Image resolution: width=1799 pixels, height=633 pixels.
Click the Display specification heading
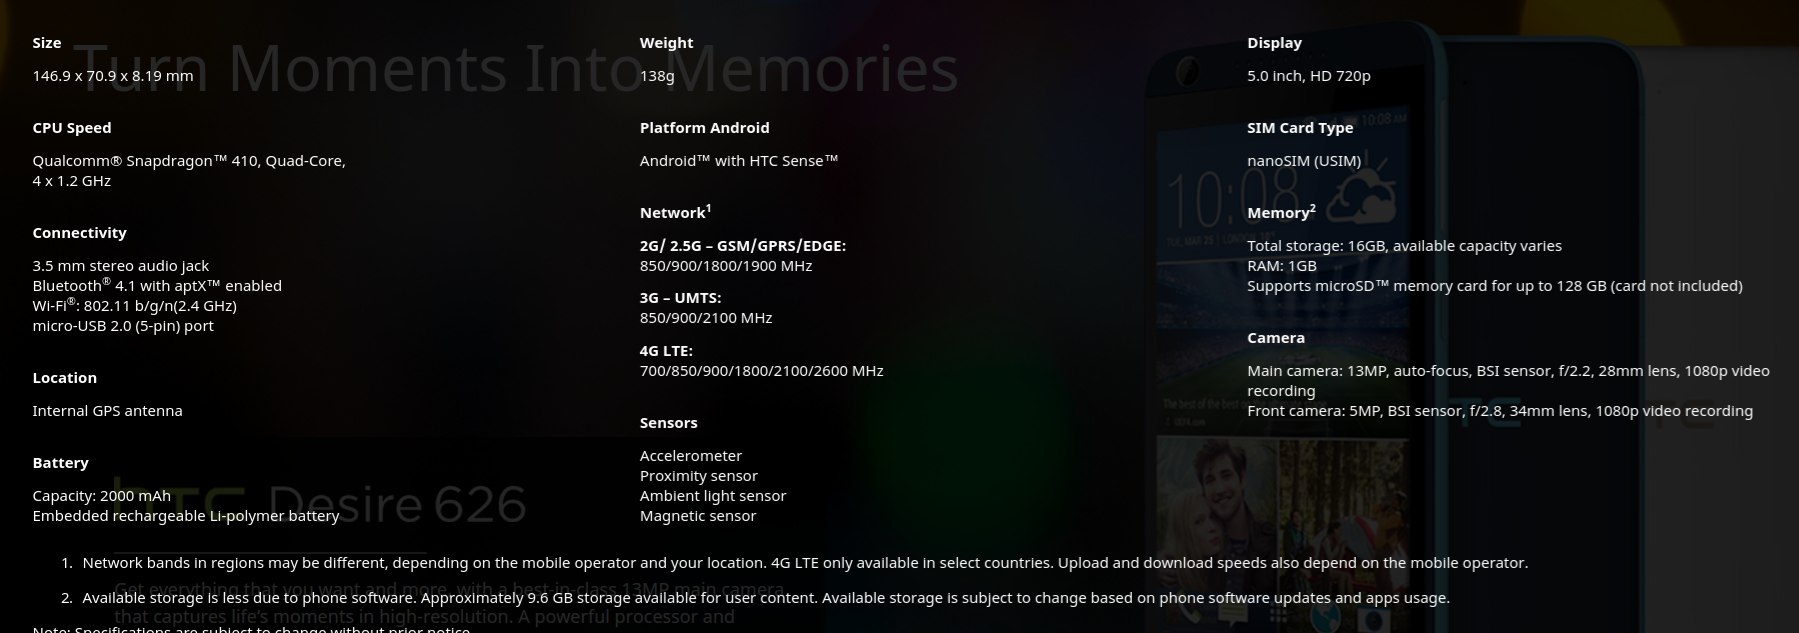click(x=1274, y=43)
